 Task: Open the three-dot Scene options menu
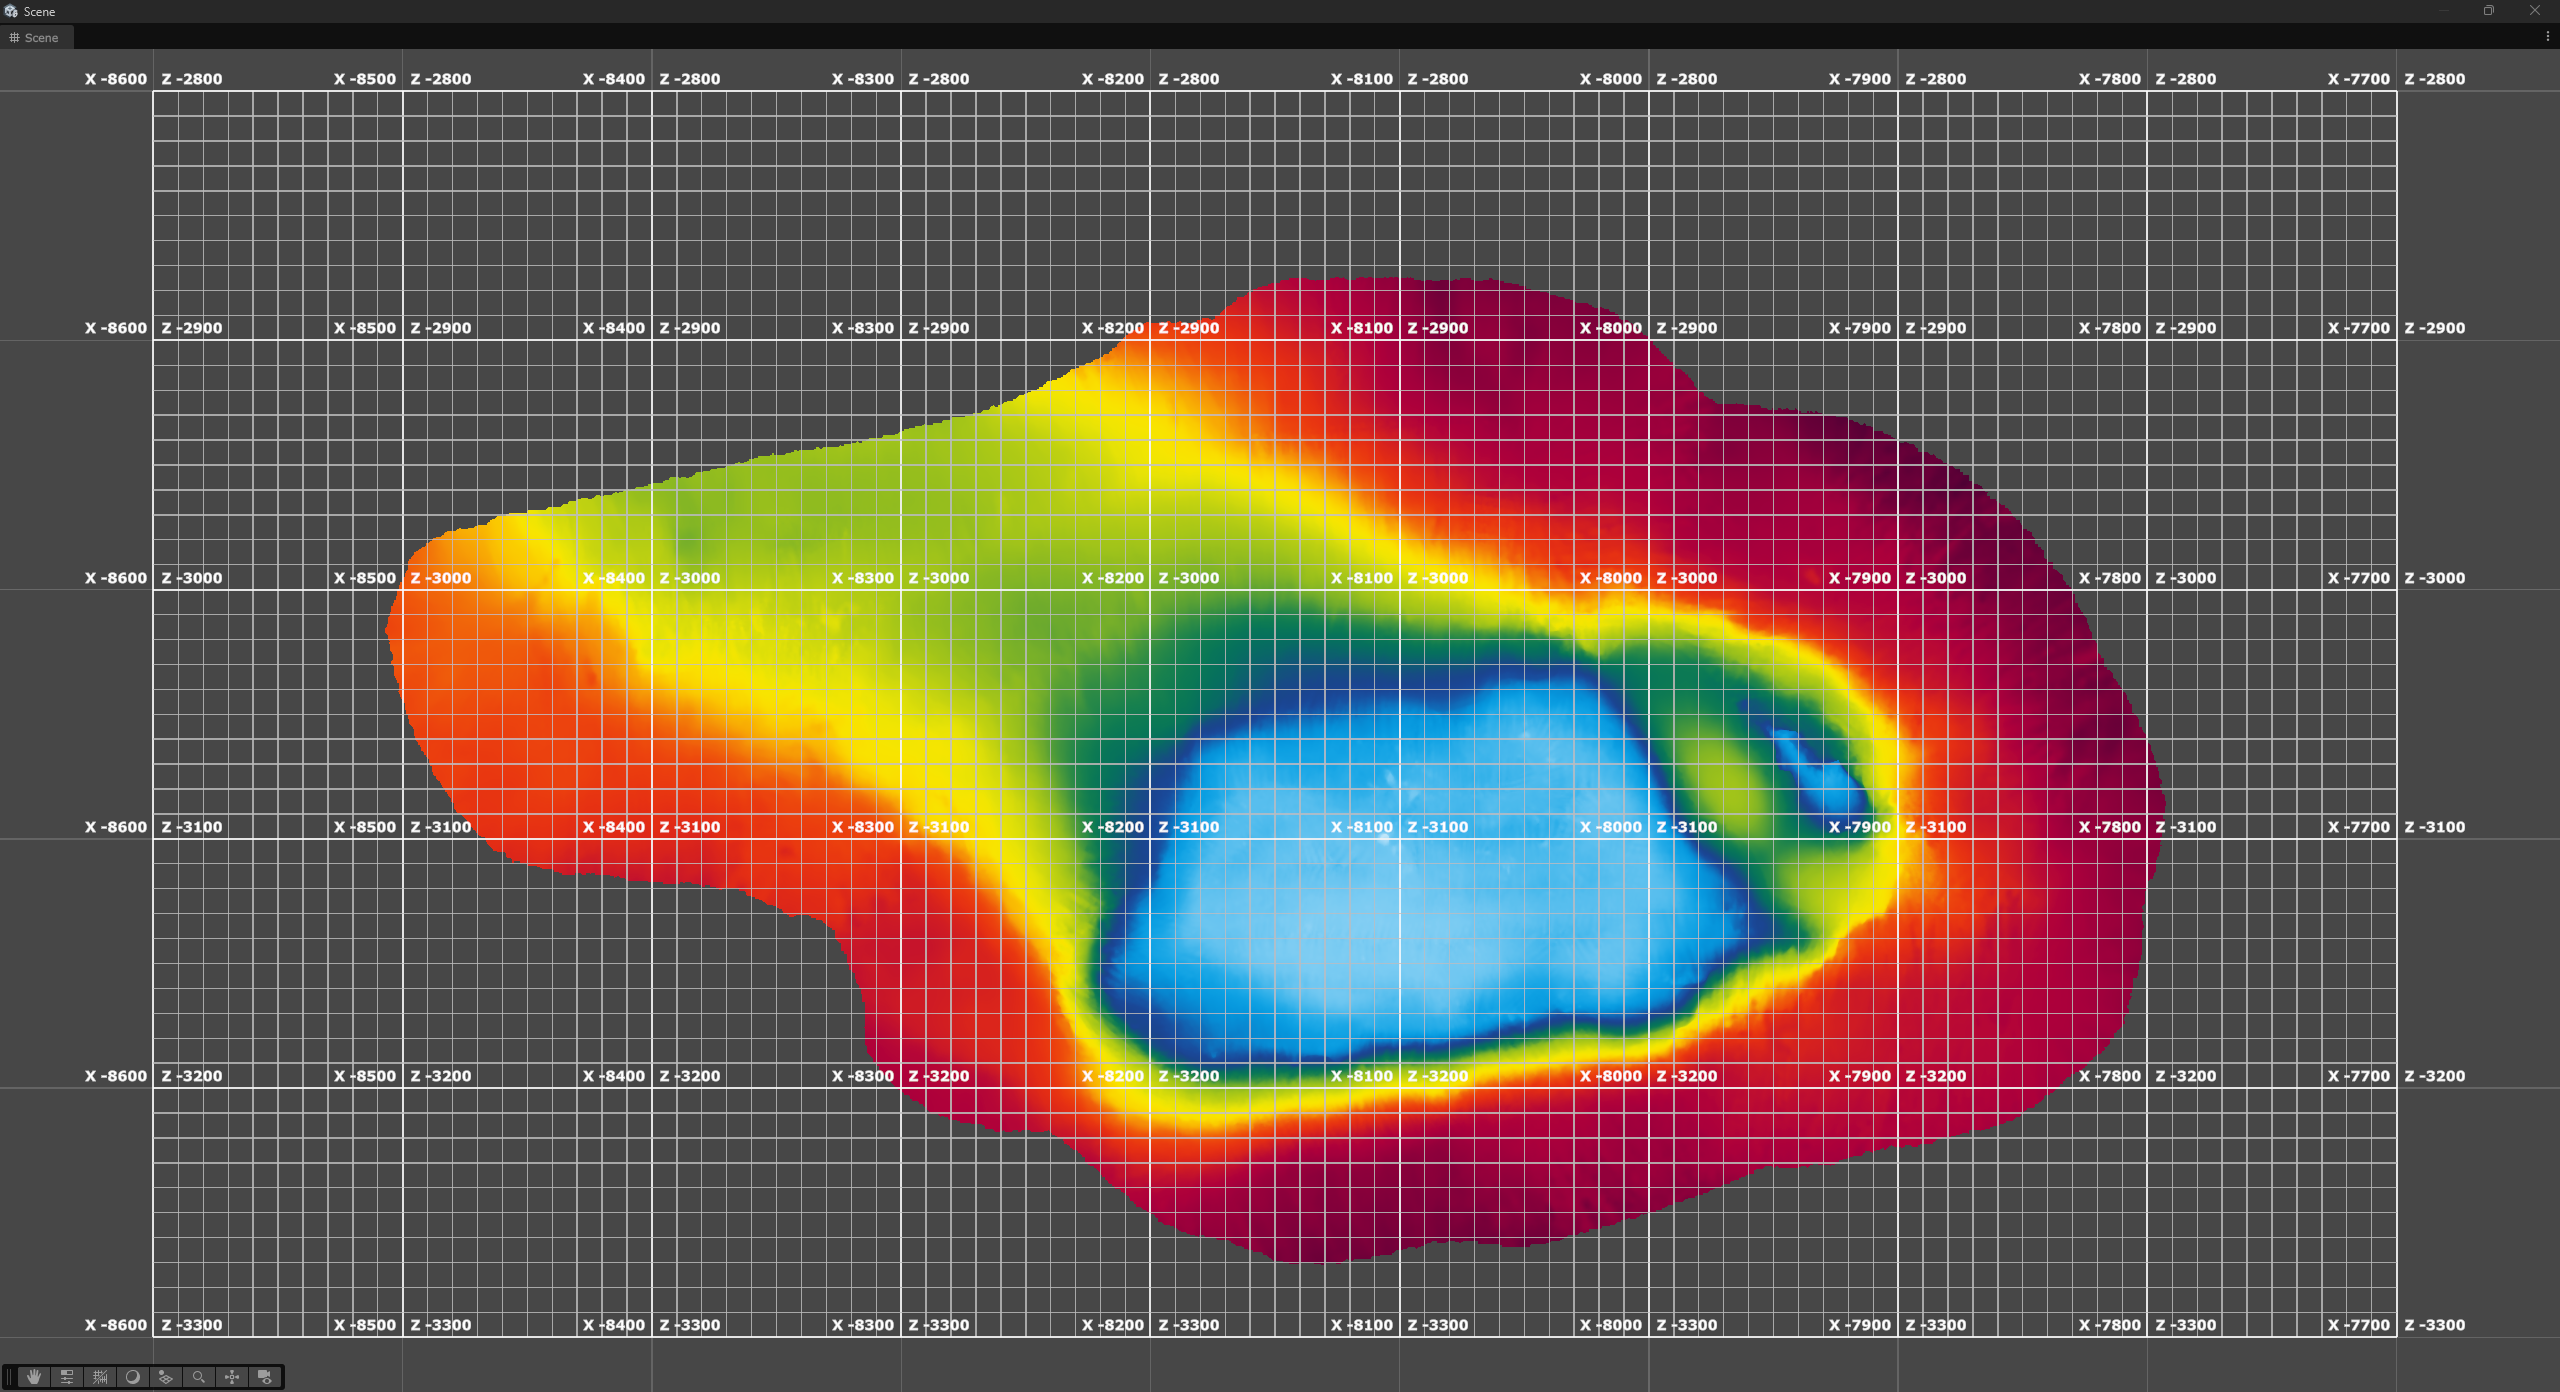point(2547,36)
